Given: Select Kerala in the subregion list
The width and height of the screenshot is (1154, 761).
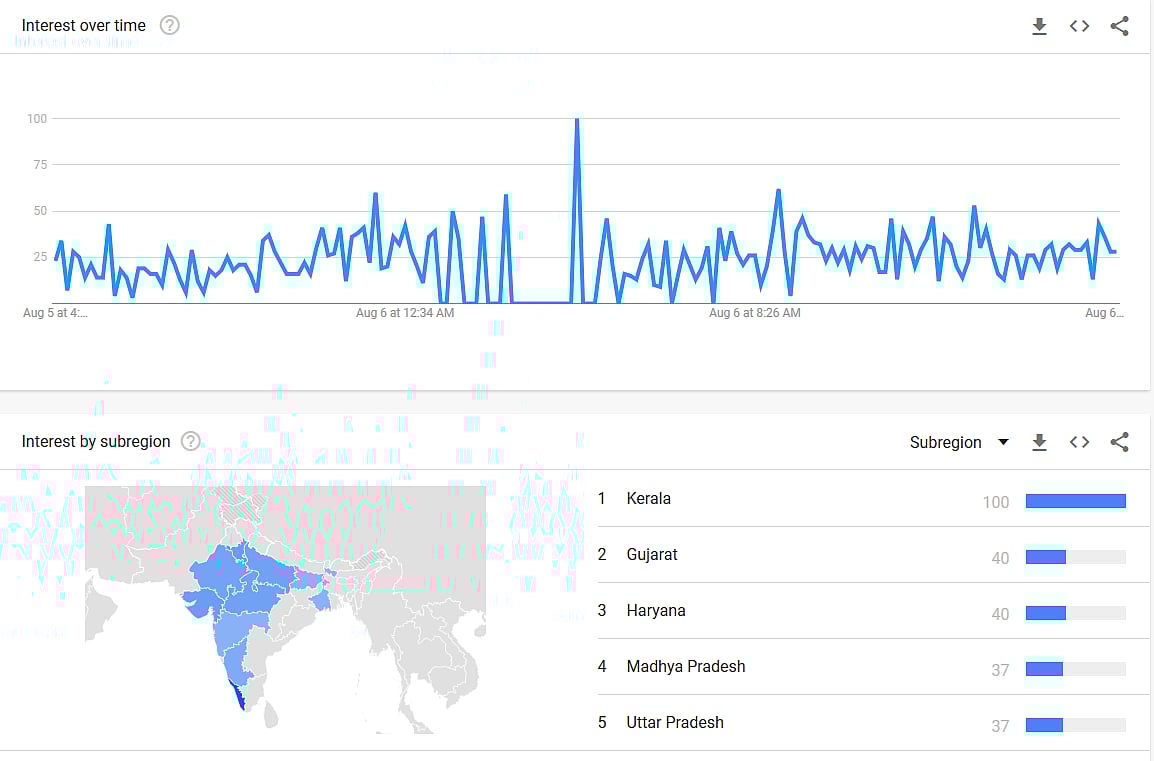Looking at the screenshot, I should coord(648,498).
